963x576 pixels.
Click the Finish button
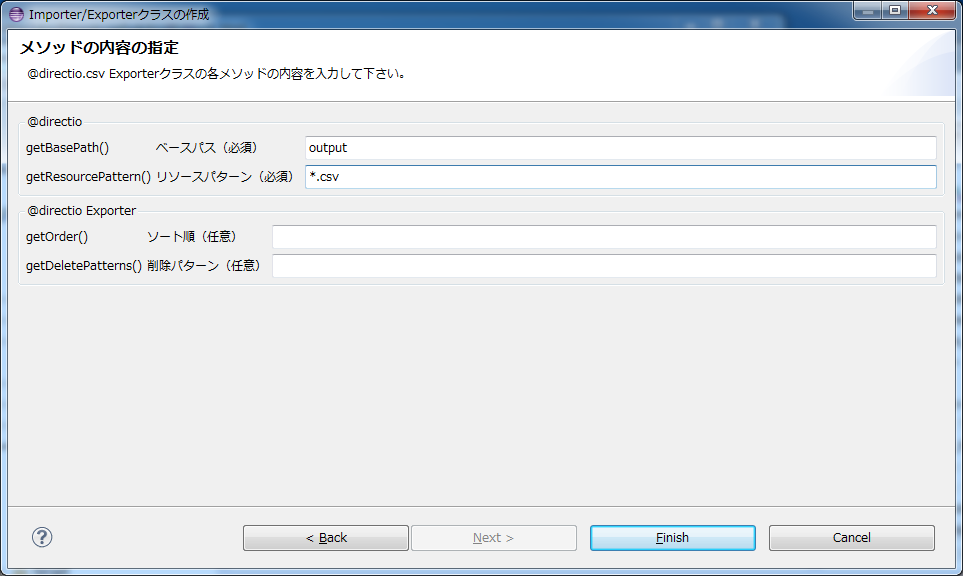[673, 538]
